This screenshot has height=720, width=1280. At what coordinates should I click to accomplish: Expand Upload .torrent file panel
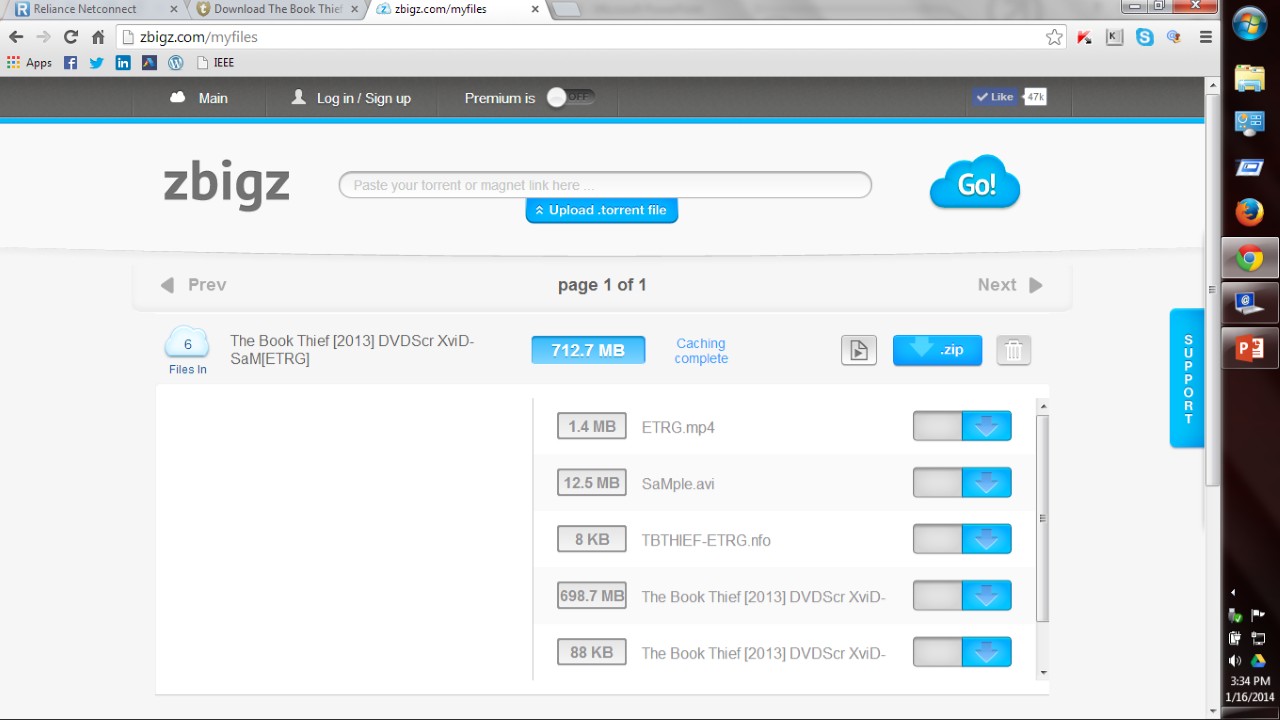[601, 210]
